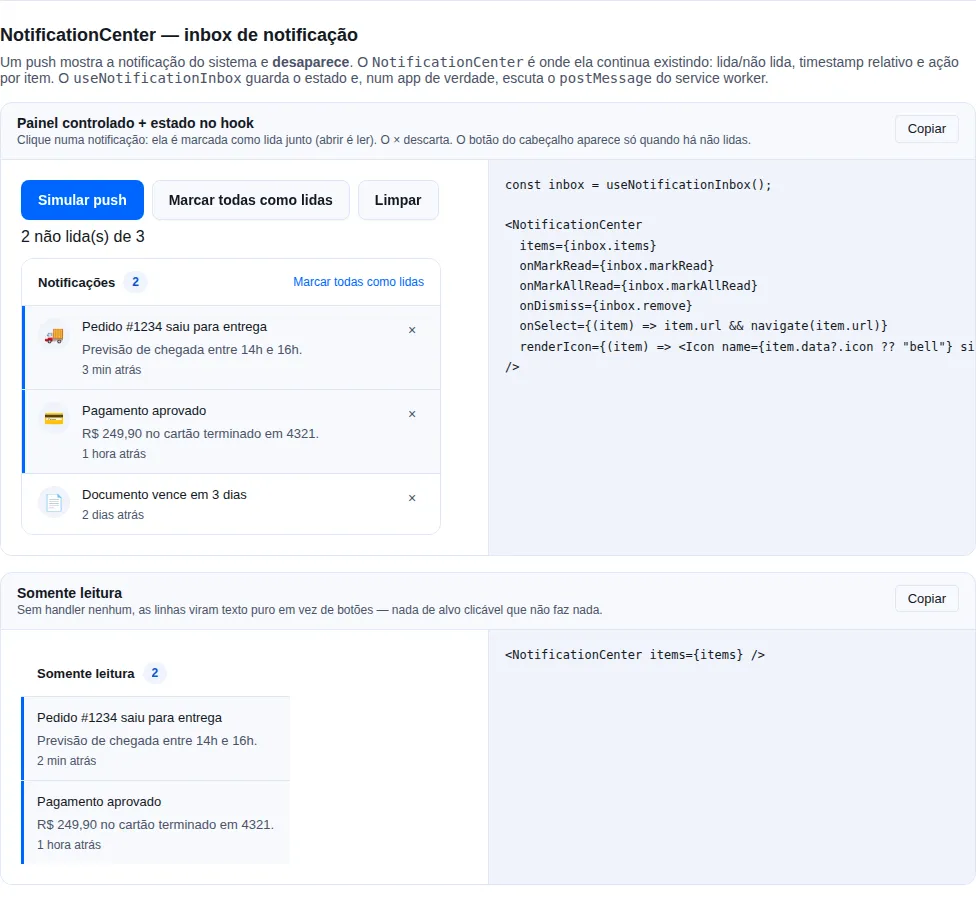Click the unread count badge next to Notificações
Image resolution: width=976 pixels, height=899 pixels.
coord(136,282)
